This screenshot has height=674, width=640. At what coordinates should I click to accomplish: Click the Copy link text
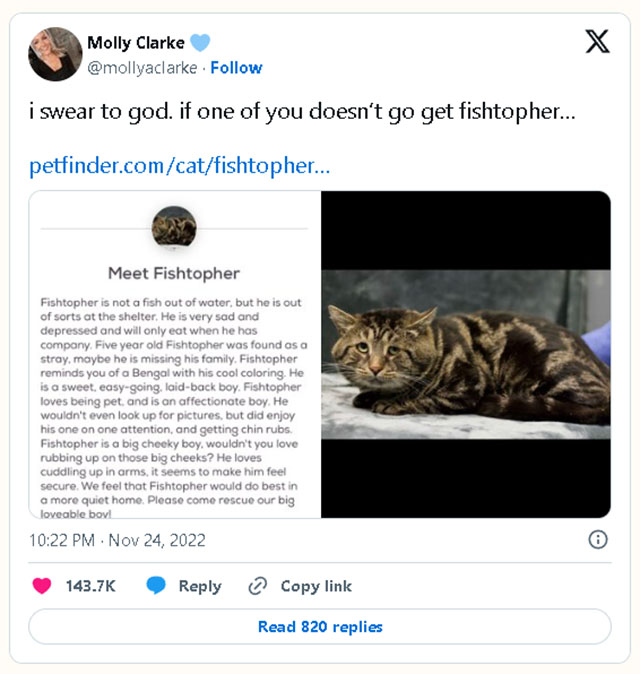point(316,586)
